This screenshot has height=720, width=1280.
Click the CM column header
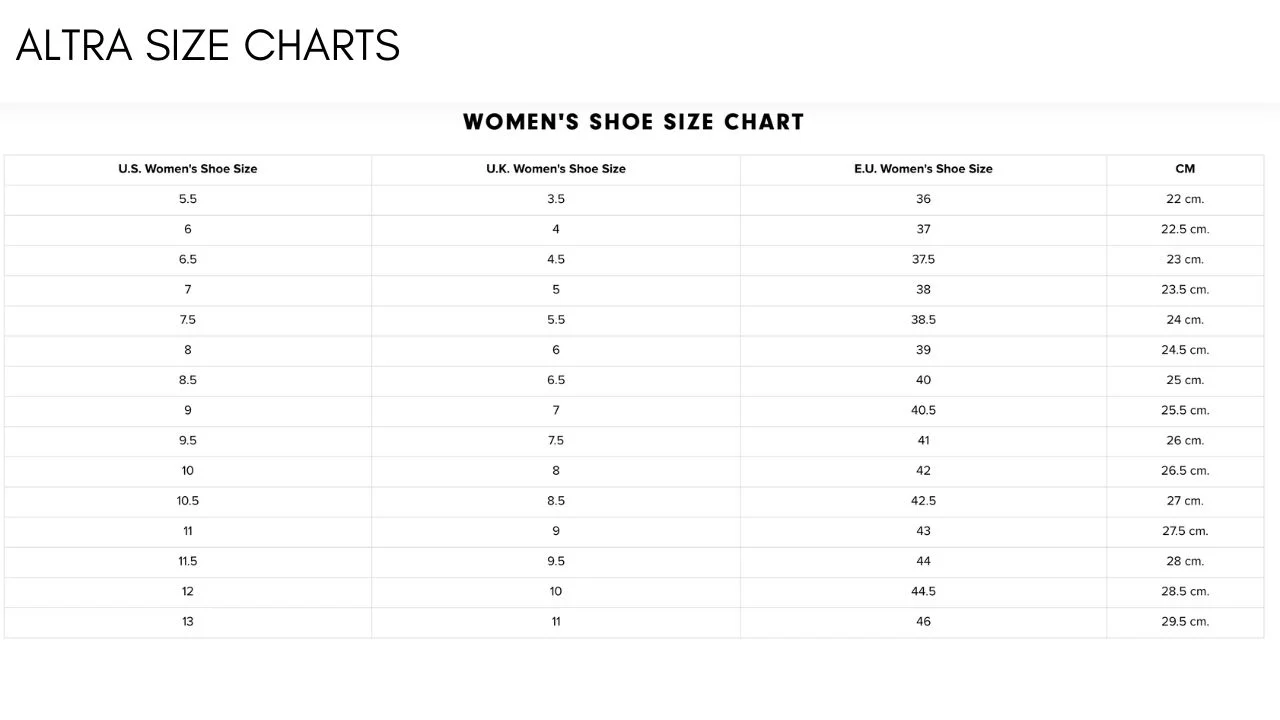(x=1185, y=169)
